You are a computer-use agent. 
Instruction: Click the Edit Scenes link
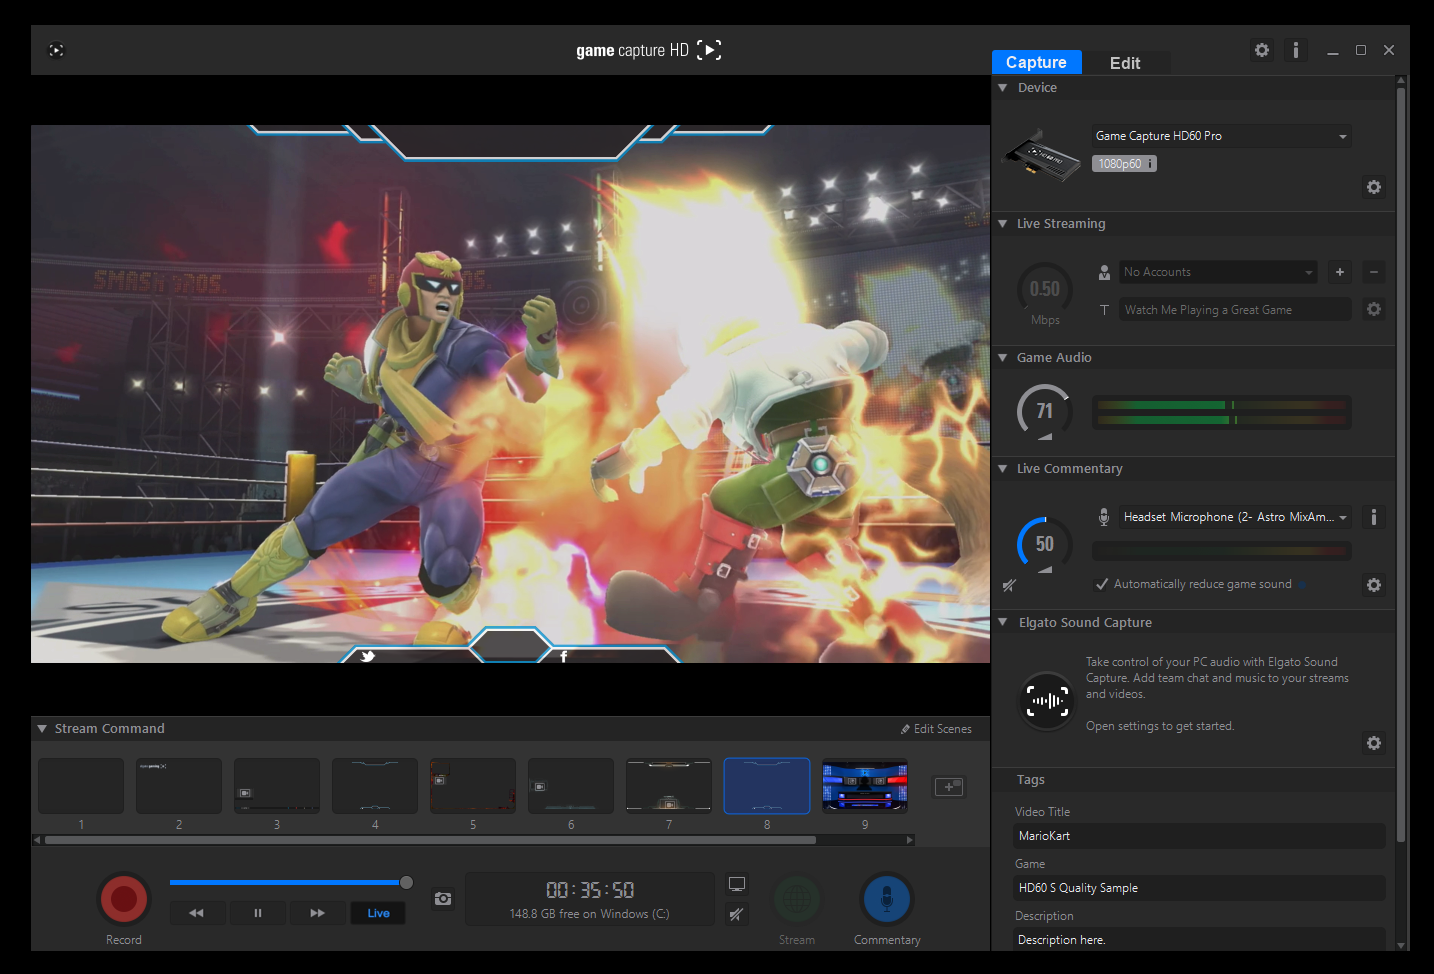(936, 729)
